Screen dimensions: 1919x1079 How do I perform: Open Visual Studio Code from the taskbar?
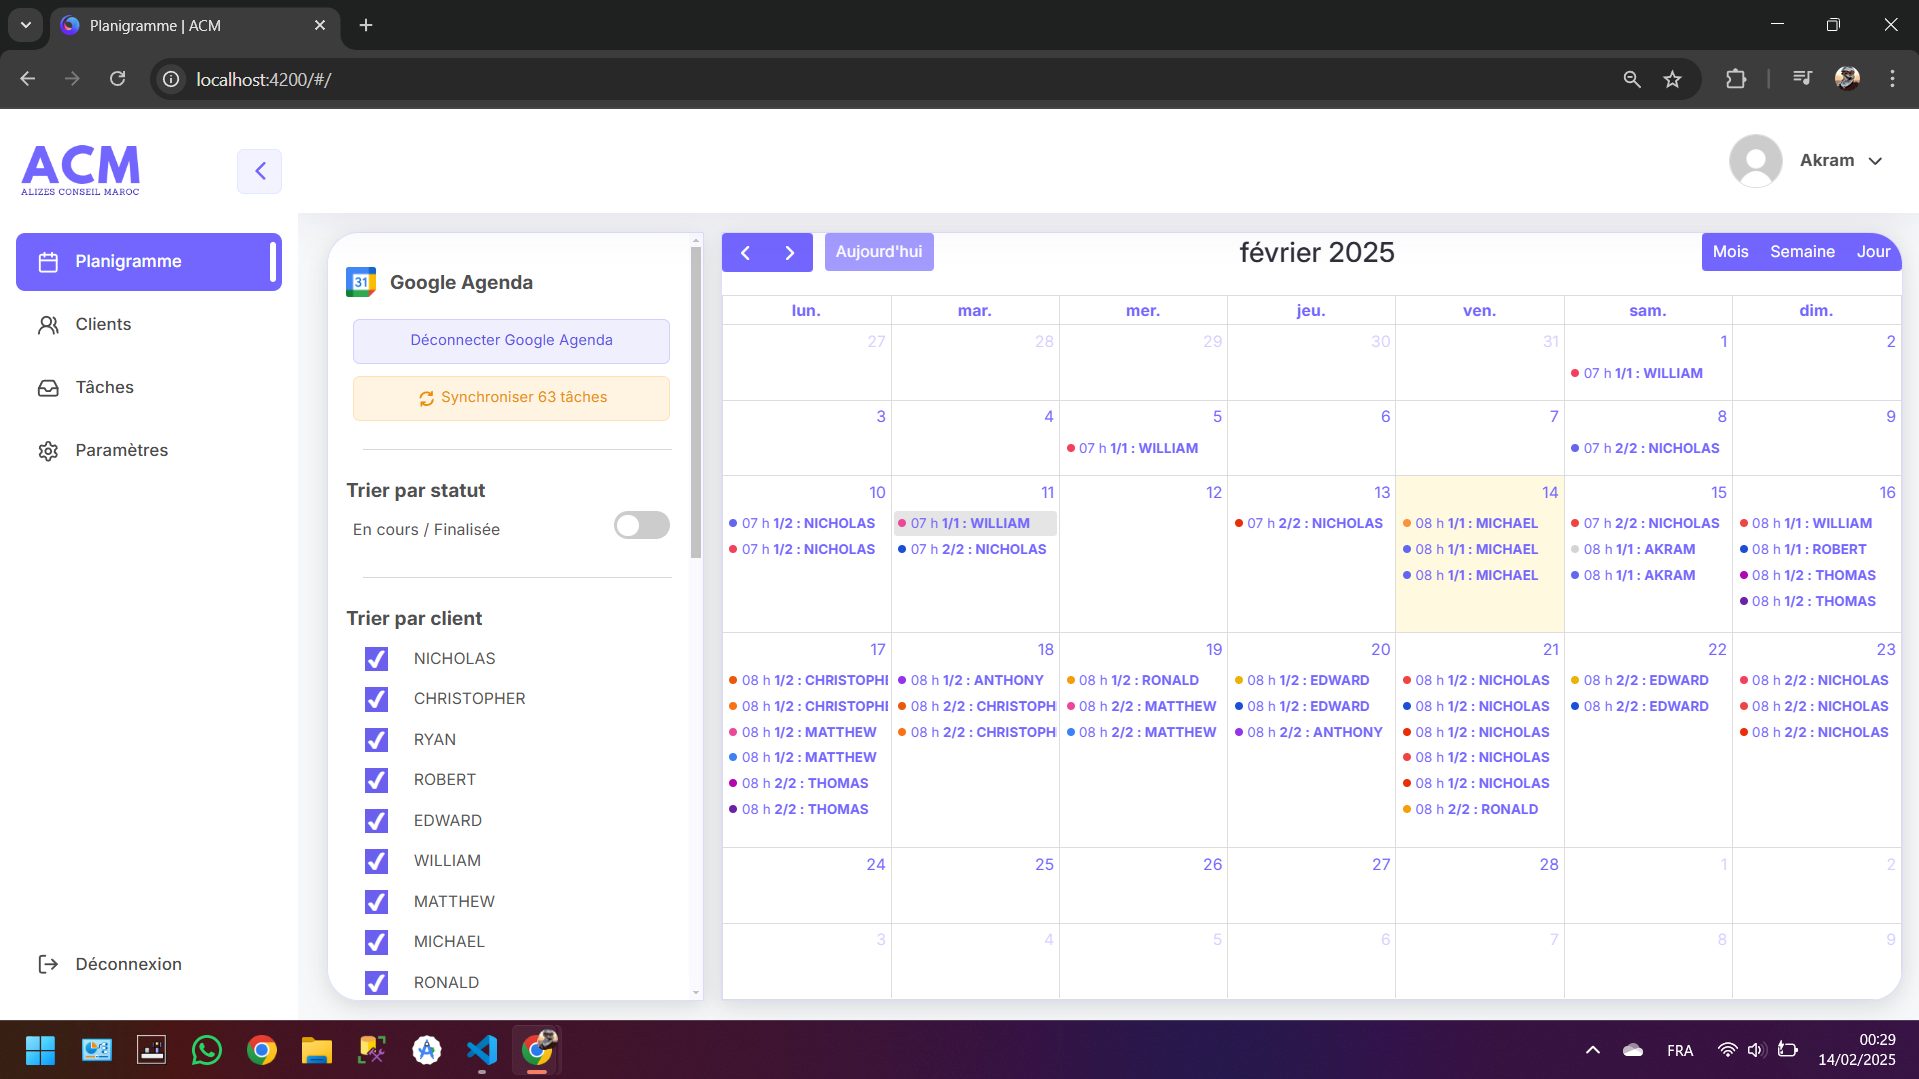click(x=481, y=1050)
